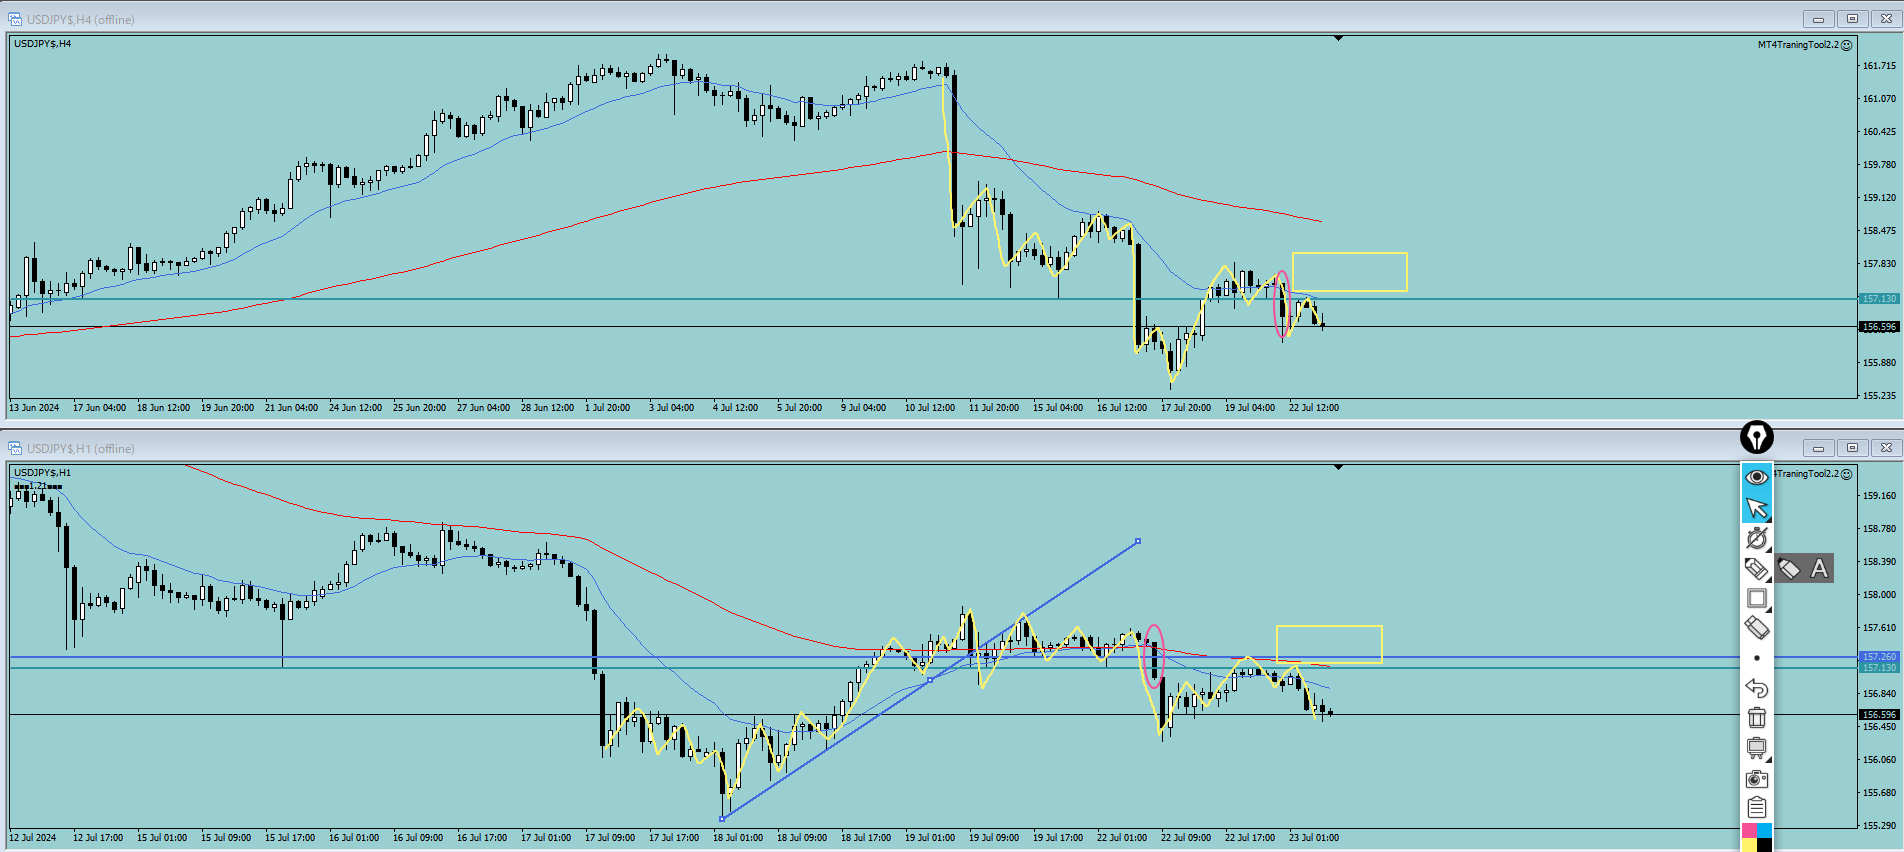Screen dimensions: 1904x852
Task: Activate the USDJPY$,H1 chart window title
Action: [x=80, y=448]
